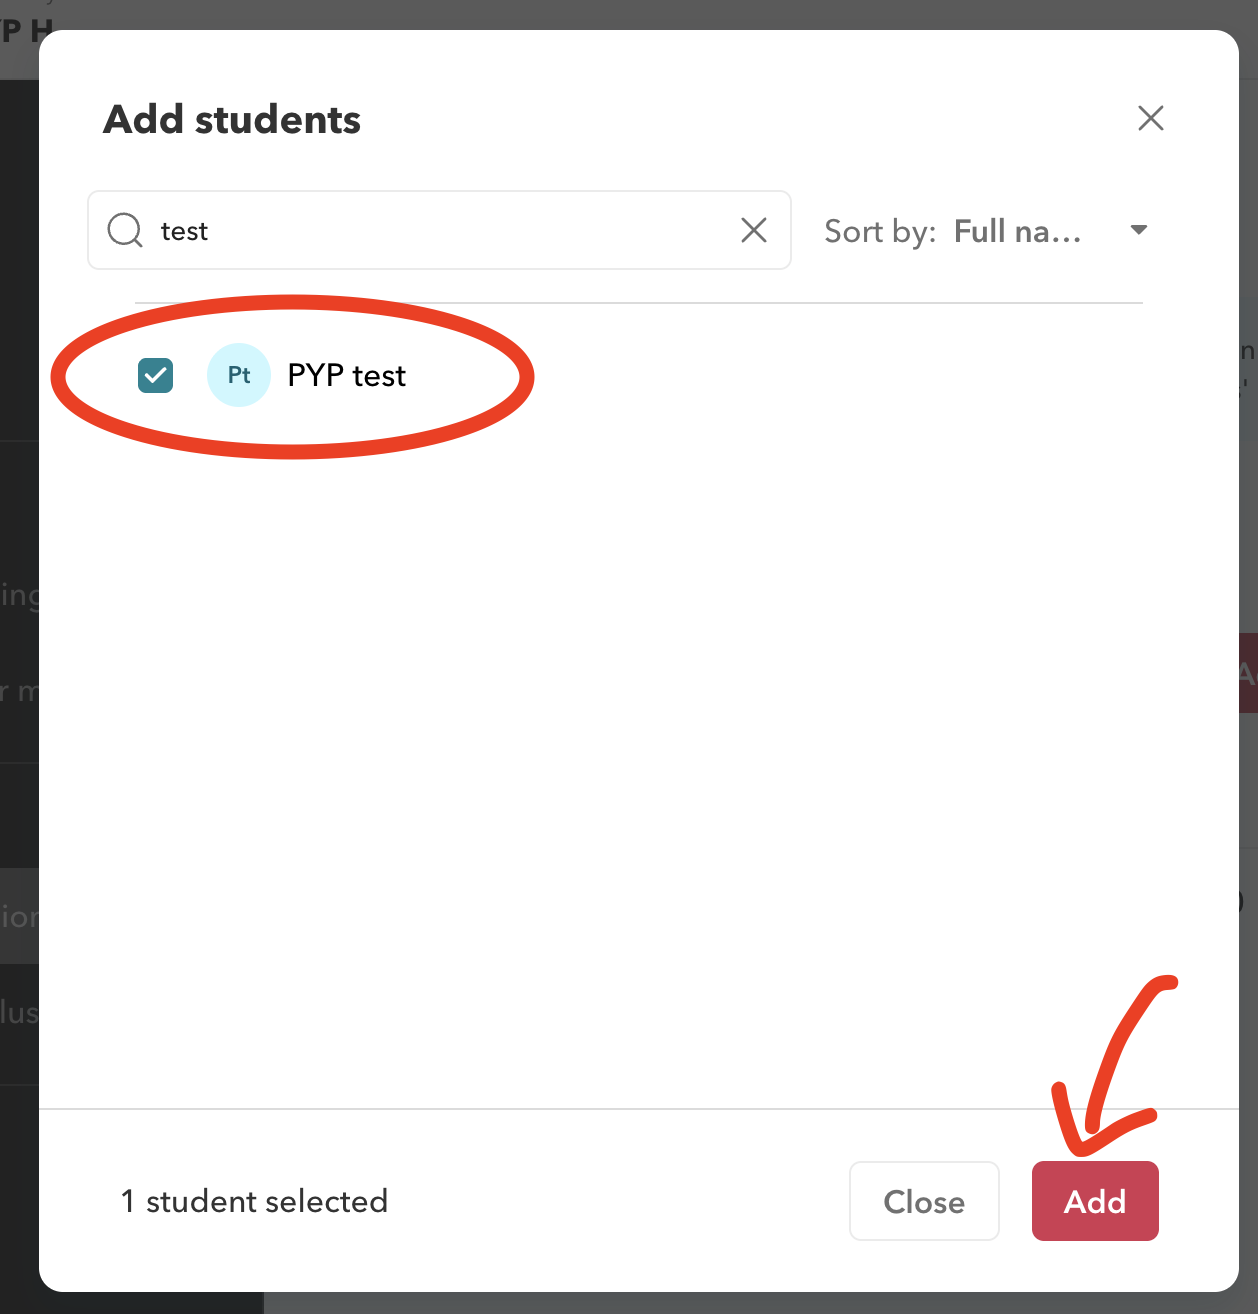The height and width of the screenshot is (1314, 1258).
Task: Clear the search text using the X icon
Action: pyautogui.click(x=753, y=230)
